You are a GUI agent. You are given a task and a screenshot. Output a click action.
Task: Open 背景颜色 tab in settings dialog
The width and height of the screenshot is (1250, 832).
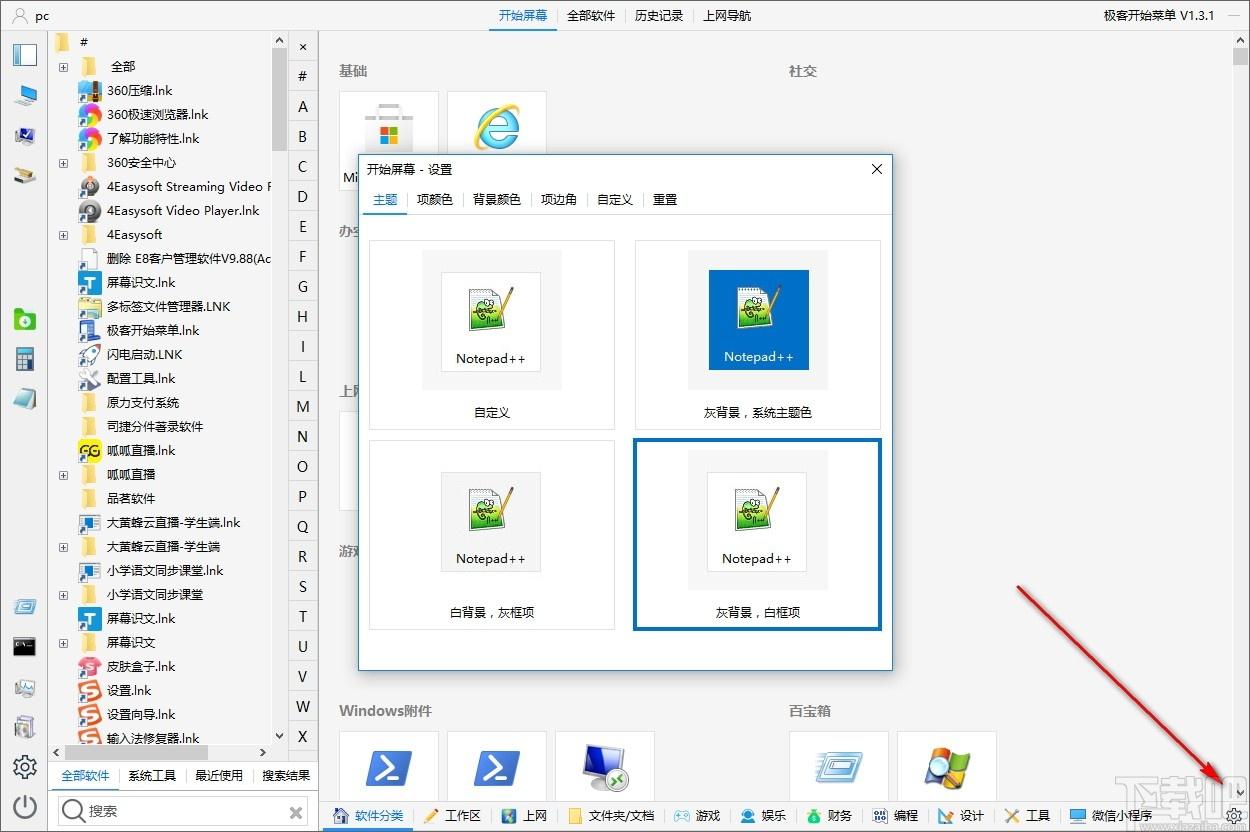[497, 199]
